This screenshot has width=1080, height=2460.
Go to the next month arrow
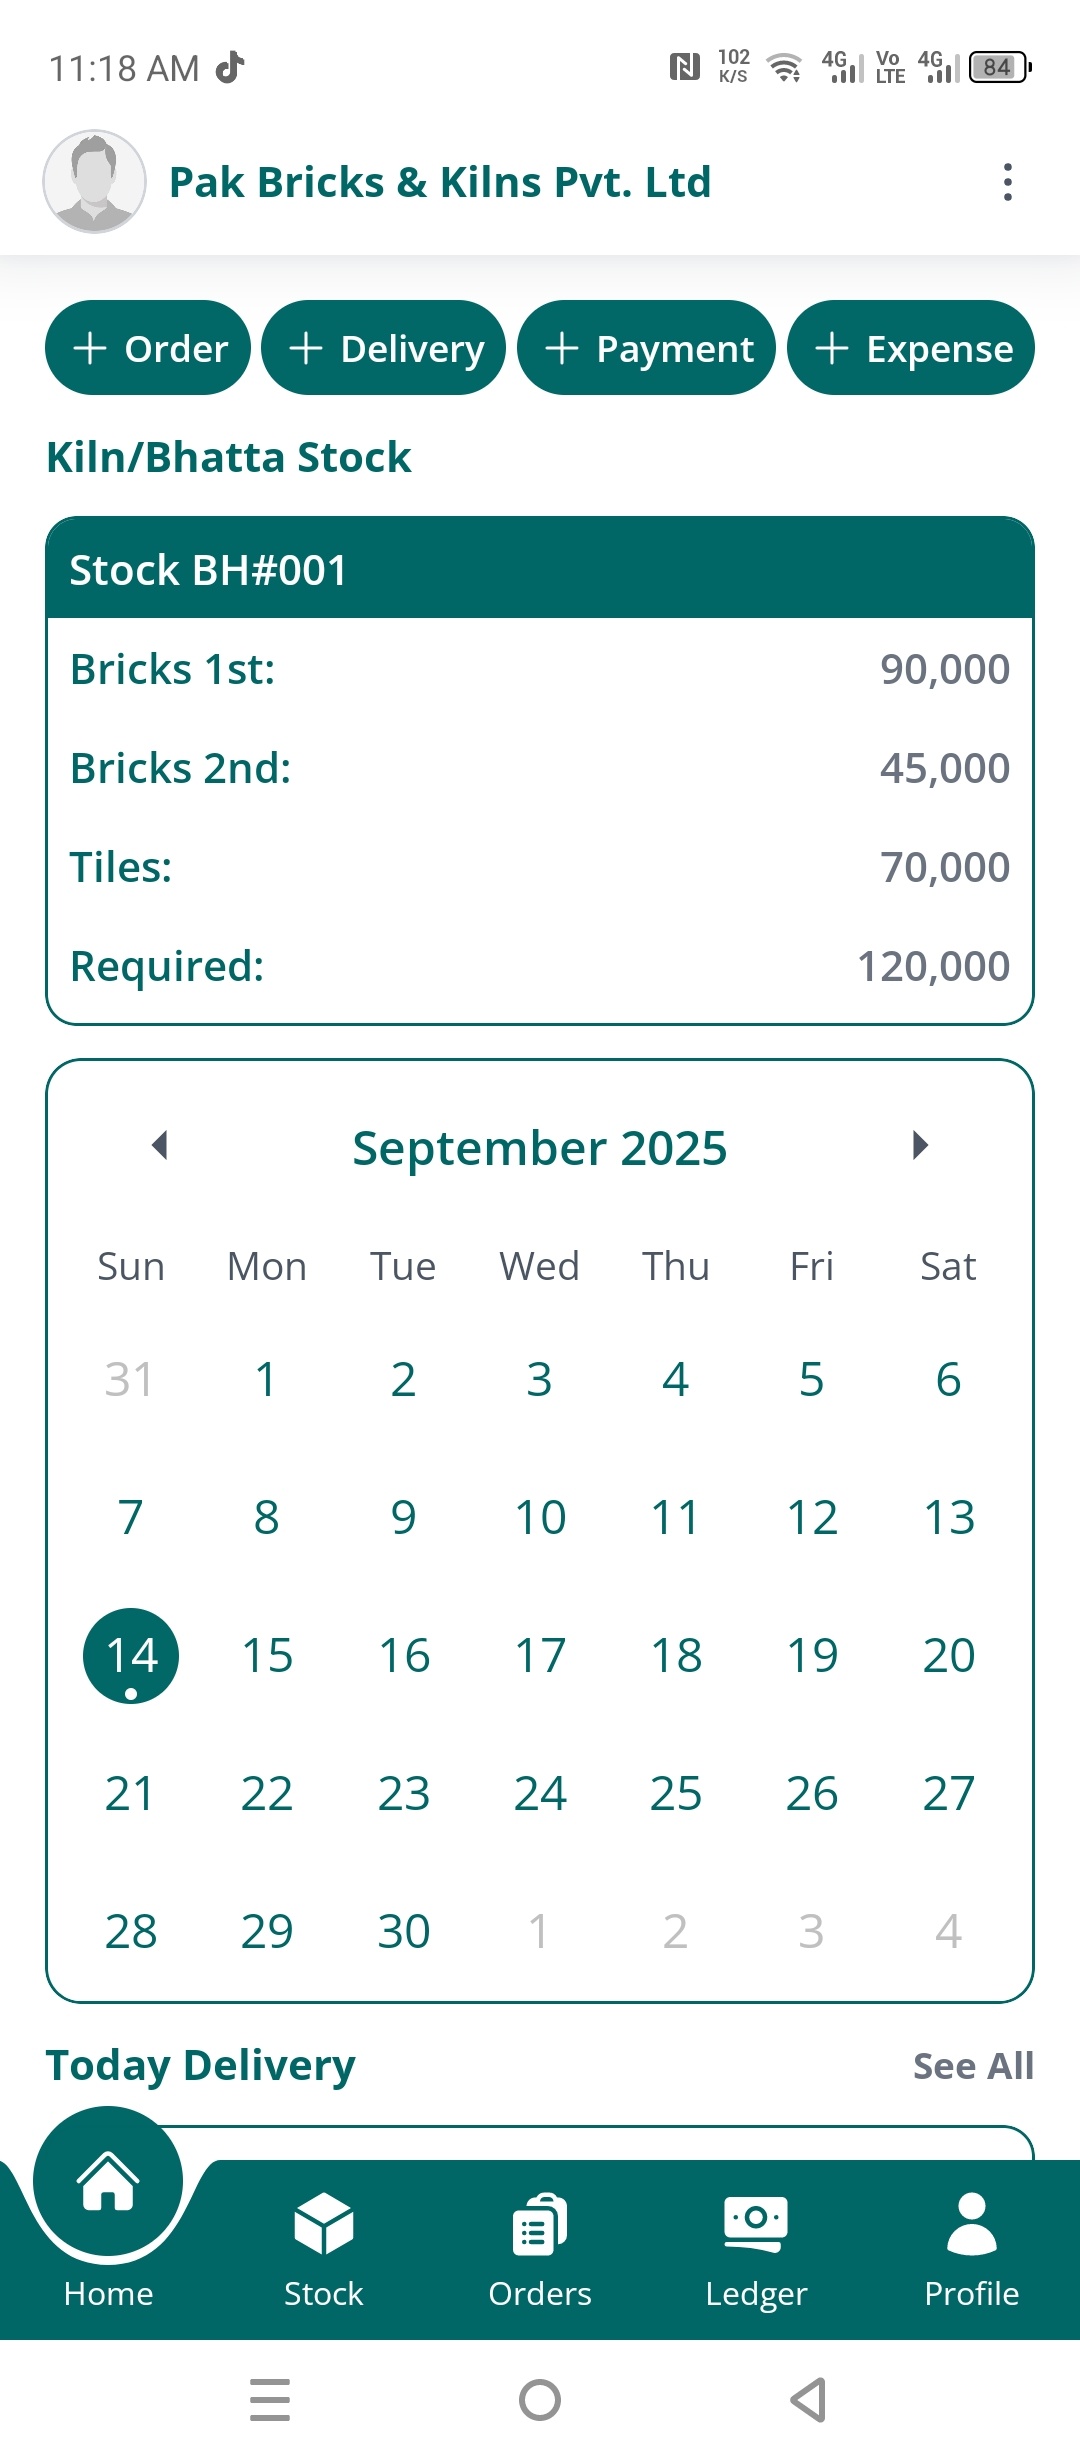click(x=920, y=1145)
